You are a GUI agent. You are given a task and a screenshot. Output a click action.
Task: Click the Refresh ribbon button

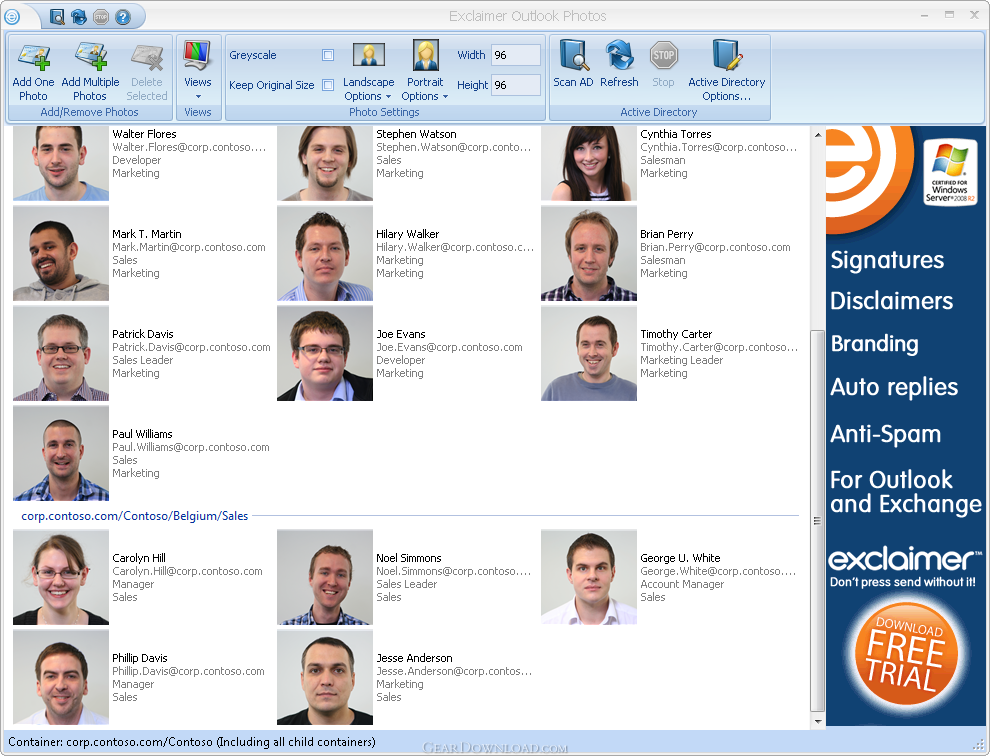619,64
